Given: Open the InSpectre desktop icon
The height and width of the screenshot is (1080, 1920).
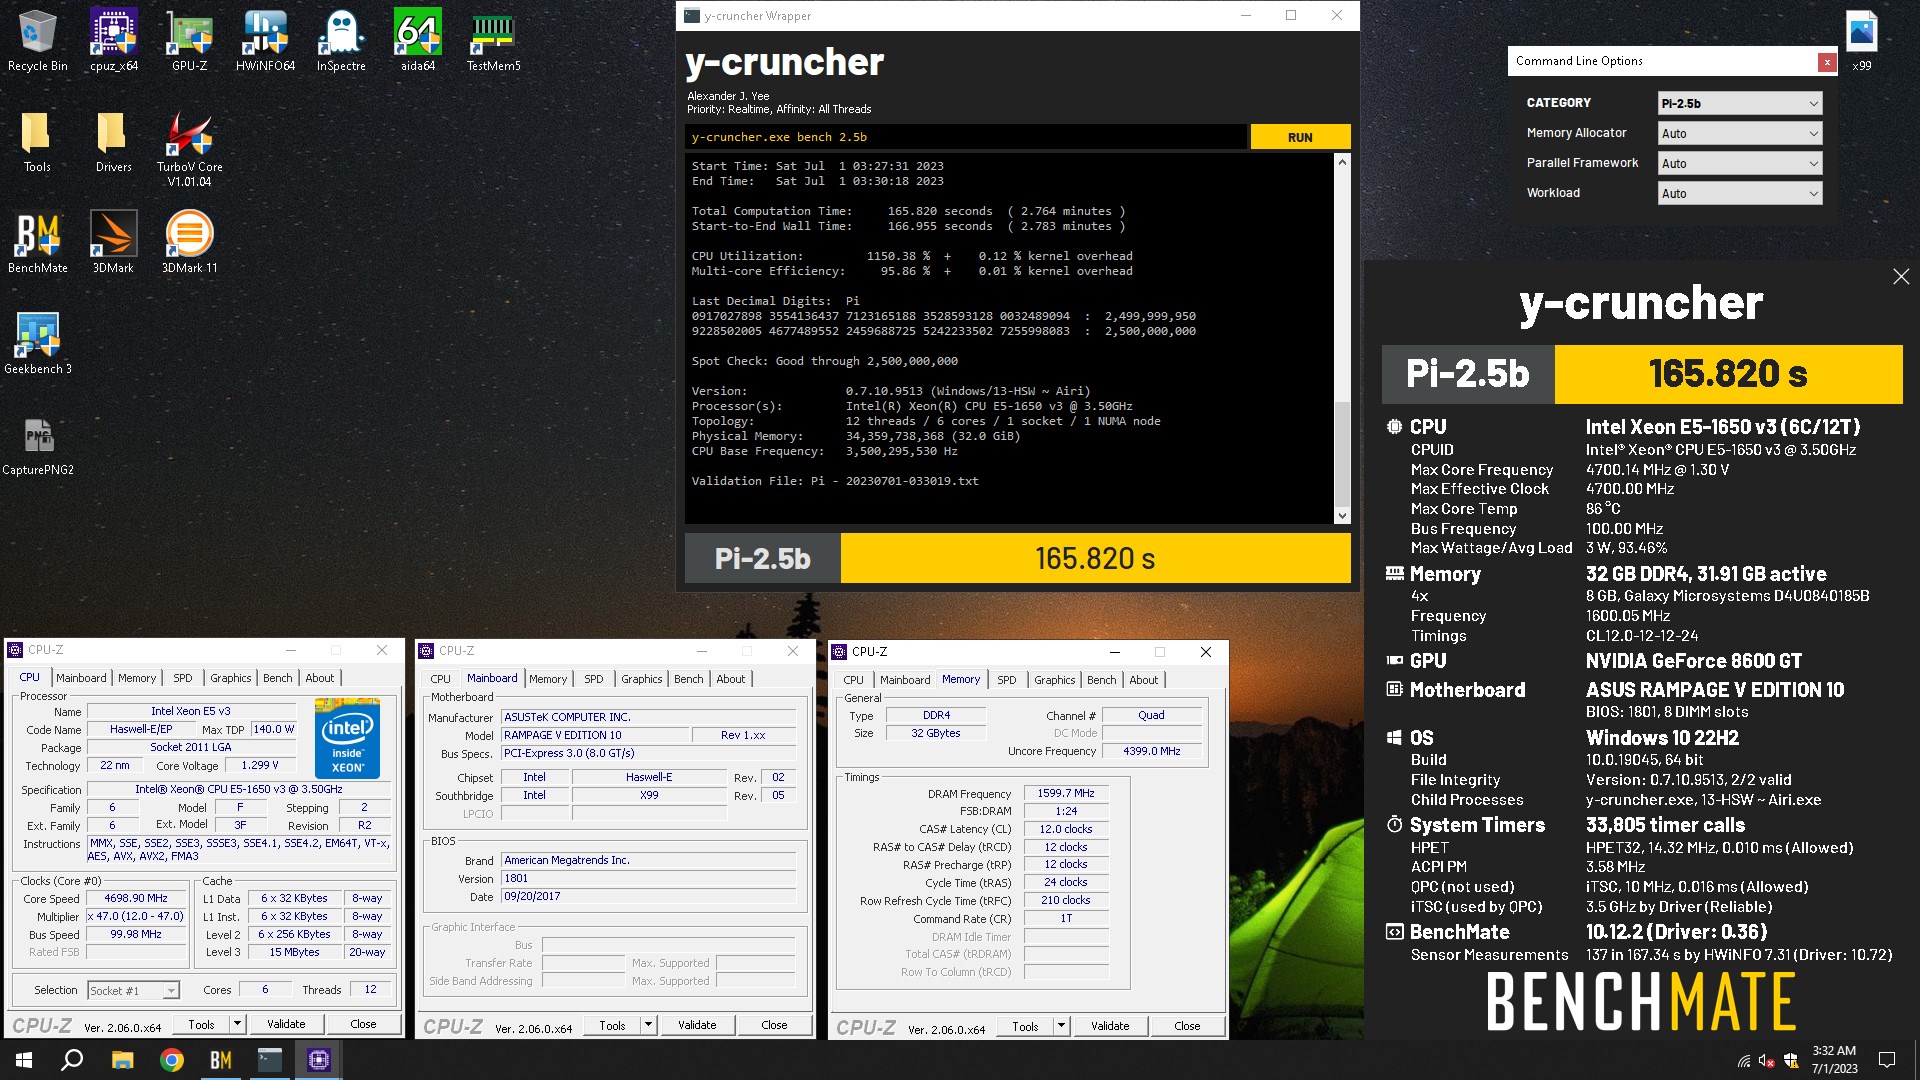Looking at the screenshot, I should tap(341, 40).
